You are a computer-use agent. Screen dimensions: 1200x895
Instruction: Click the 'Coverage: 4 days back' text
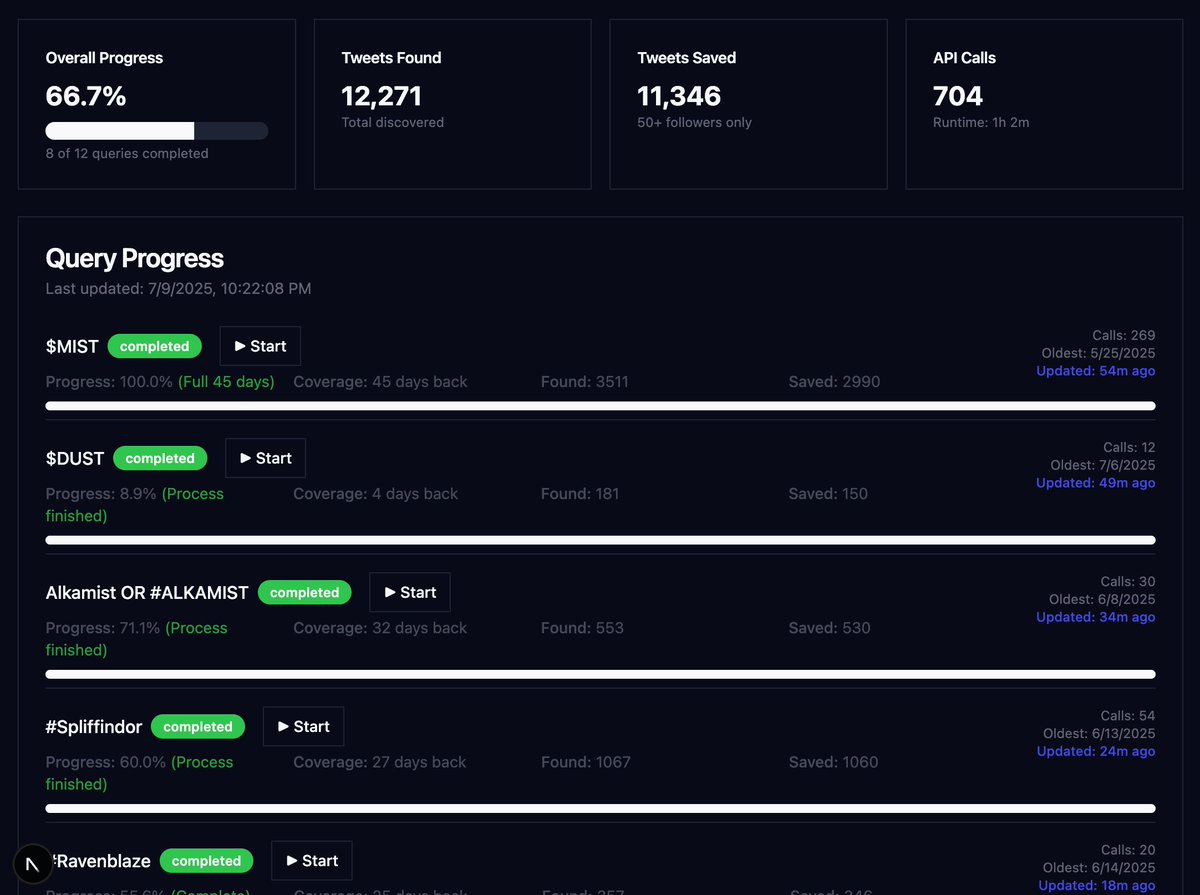(x=376, y=493)
